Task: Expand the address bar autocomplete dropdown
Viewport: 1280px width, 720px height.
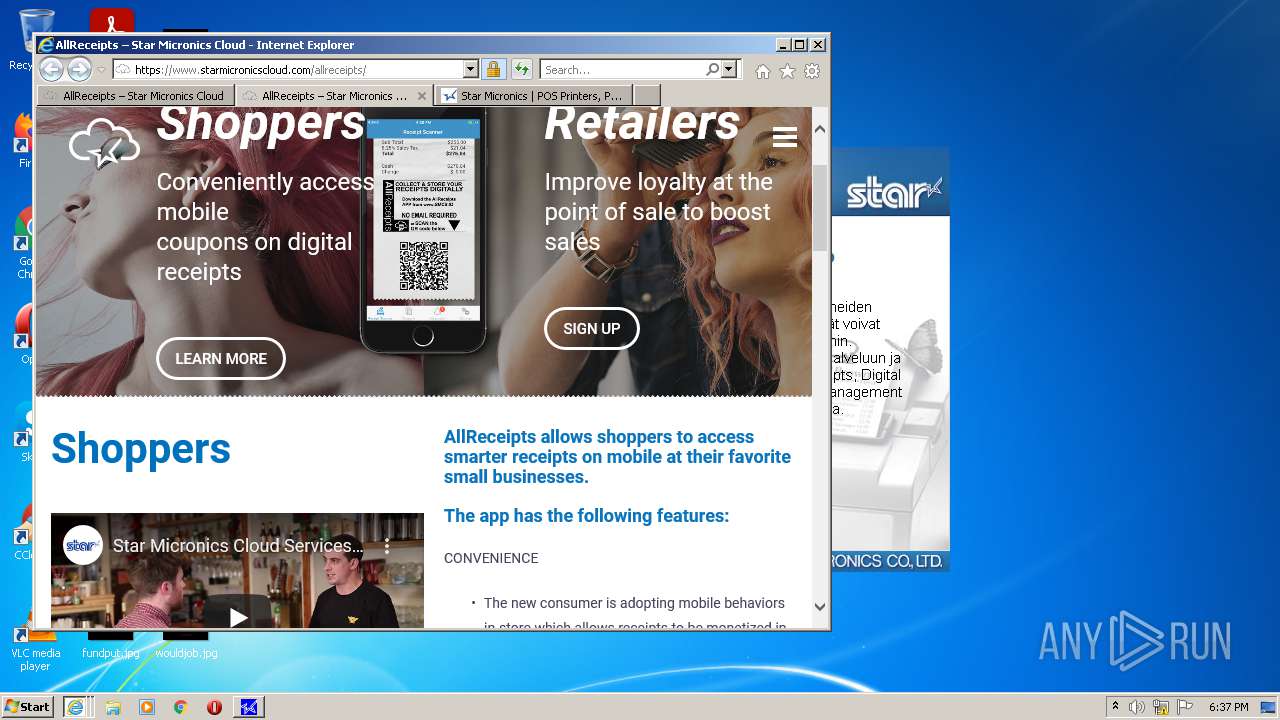Action: coord(470,70)
